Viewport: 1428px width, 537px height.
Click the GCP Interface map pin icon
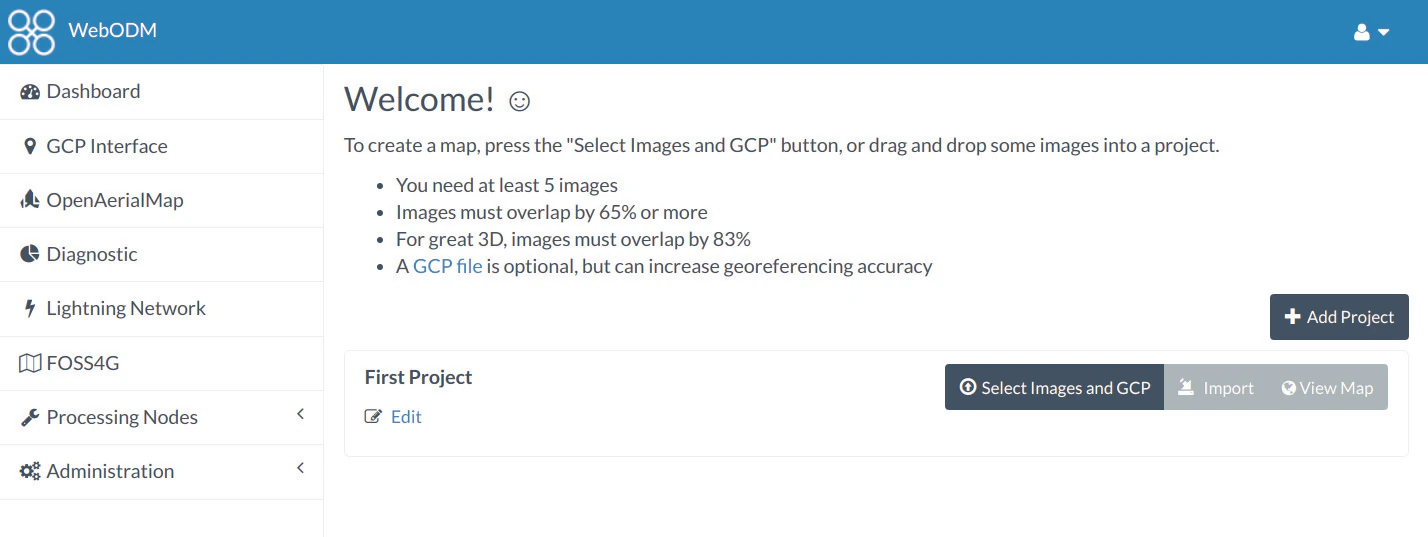click(x=30, y=146)
